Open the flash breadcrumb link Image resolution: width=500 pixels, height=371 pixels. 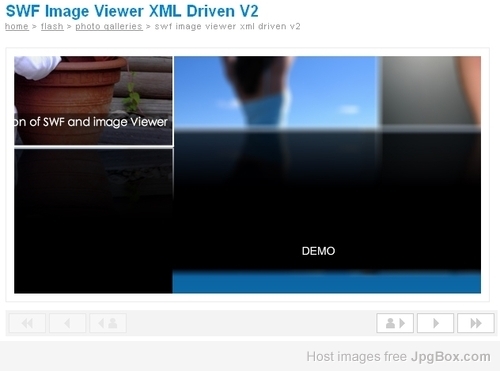click(52, 26)
